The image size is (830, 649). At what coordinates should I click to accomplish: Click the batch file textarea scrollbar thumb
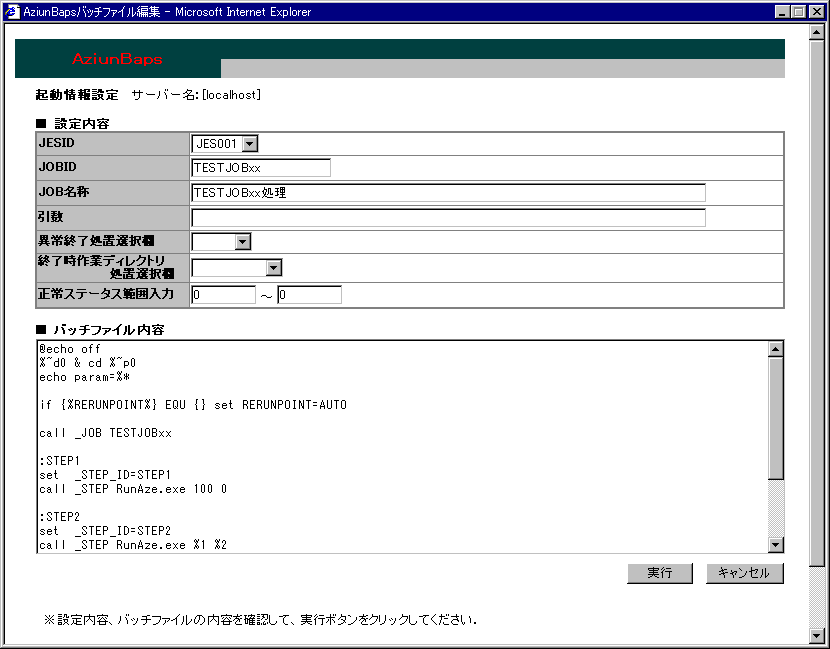point(775,418)
